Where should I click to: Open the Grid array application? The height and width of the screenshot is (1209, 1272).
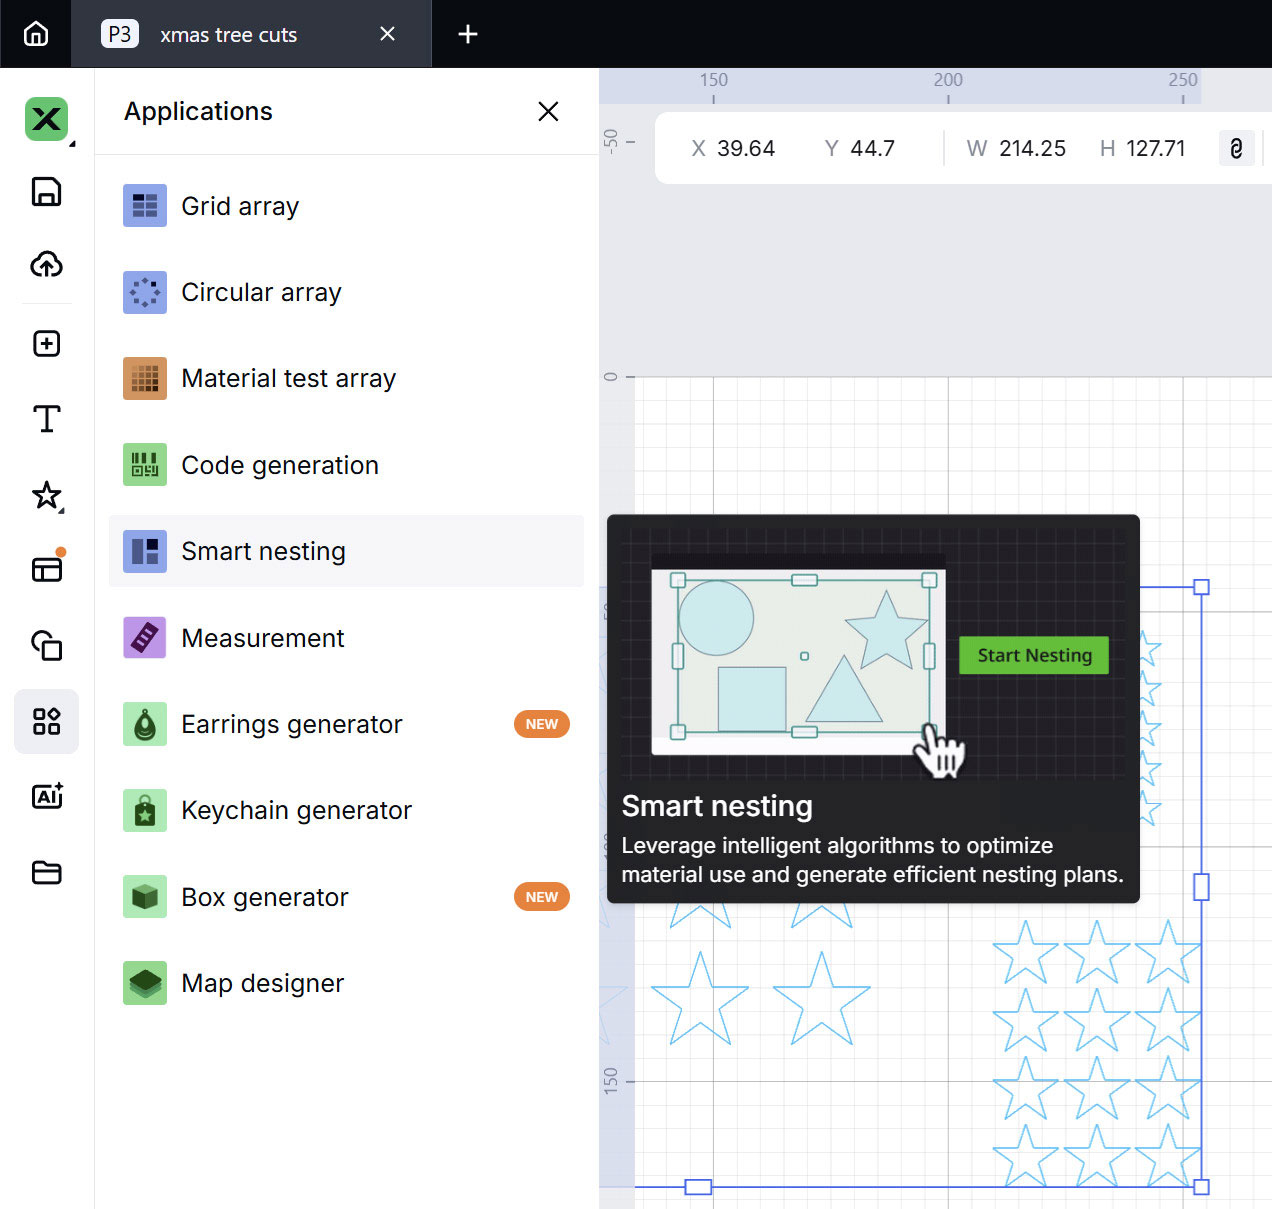point(240,206)
